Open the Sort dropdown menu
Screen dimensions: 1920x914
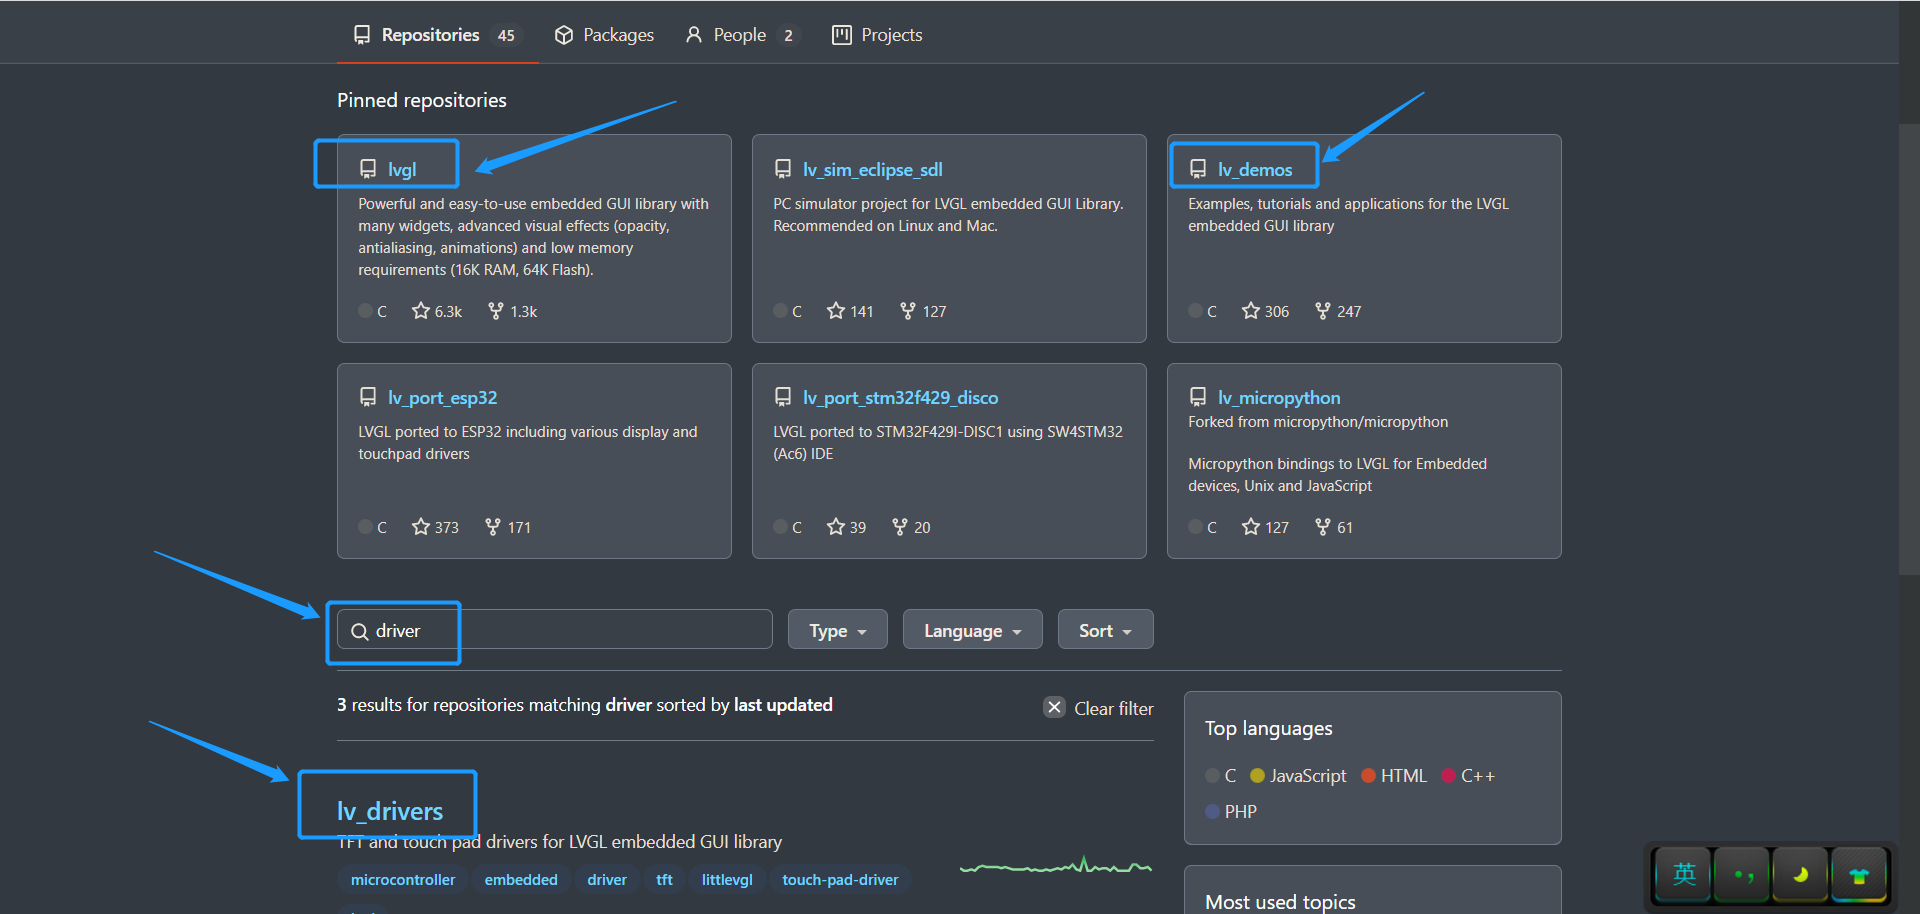pos(1105,630)
